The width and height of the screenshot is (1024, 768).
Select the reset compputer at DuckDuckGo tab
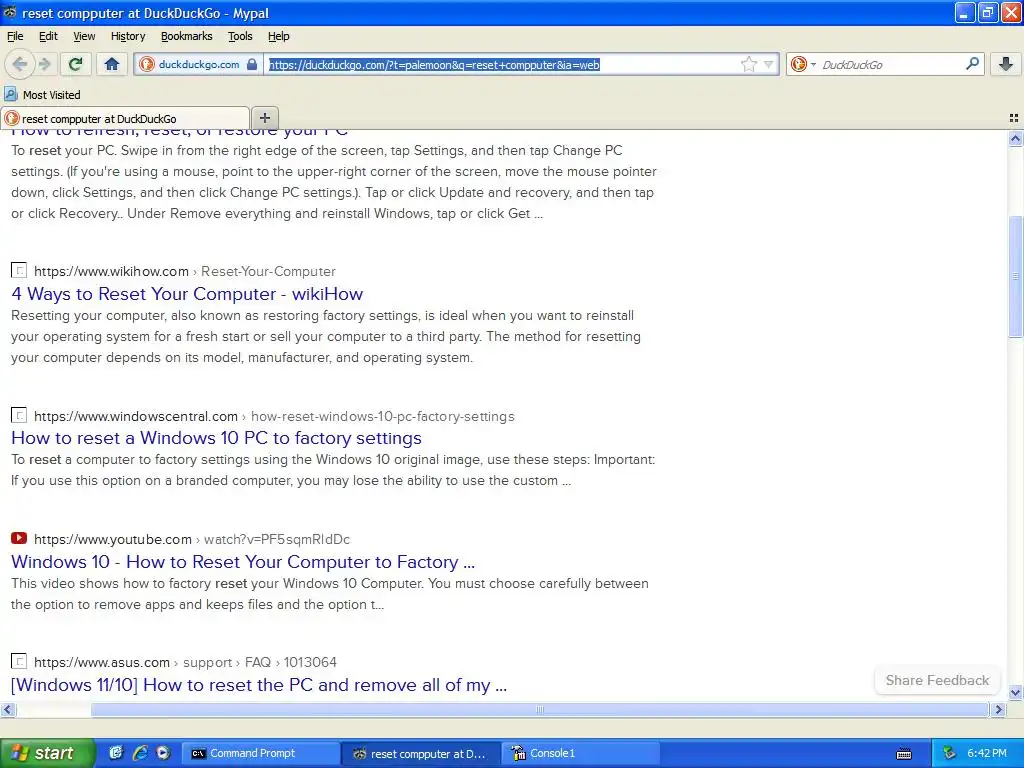125,119
